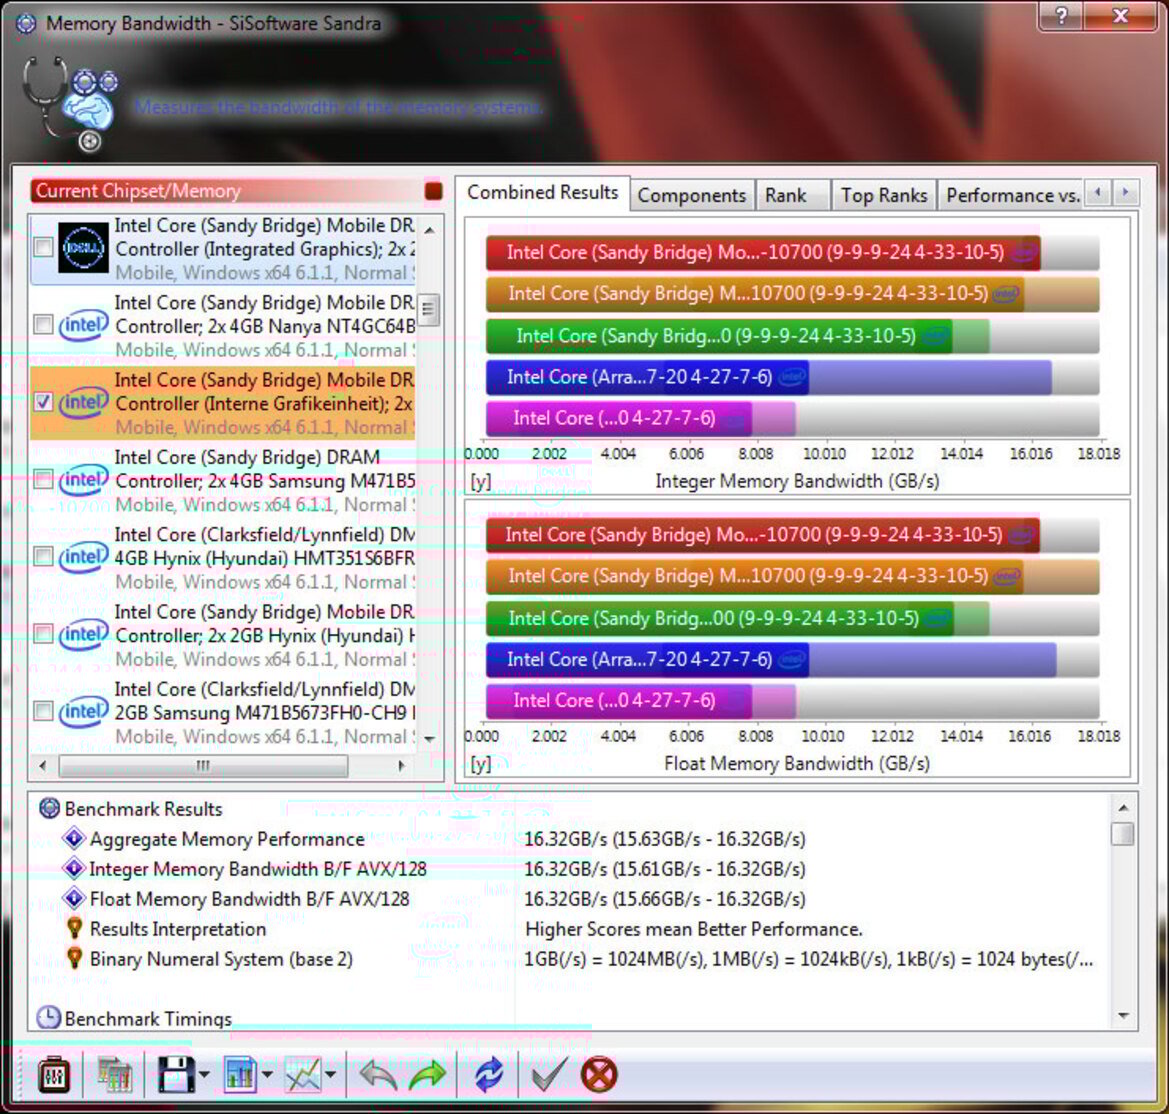Open the dropdown arrow next to the save icon
Screen dimensions: 1169x1114
(204, 1075)
